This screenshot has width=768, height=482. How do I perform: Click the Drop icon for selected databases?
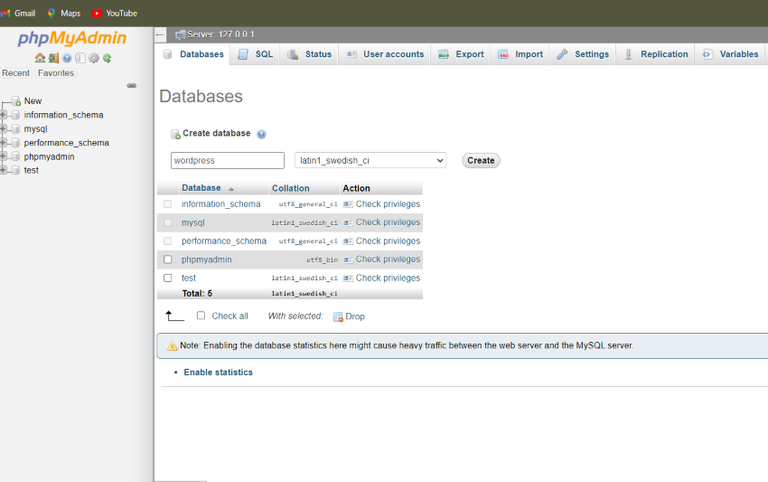point(338,317)
